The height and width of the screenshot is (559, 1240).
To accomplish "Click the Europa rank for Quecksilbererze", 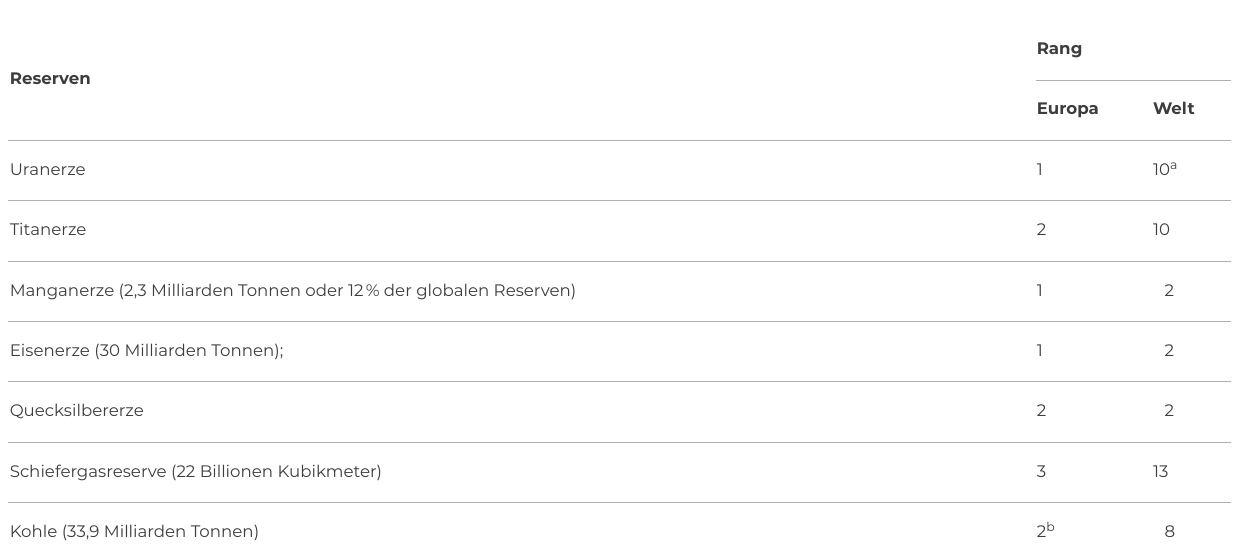I will [x=1041, y=411].
